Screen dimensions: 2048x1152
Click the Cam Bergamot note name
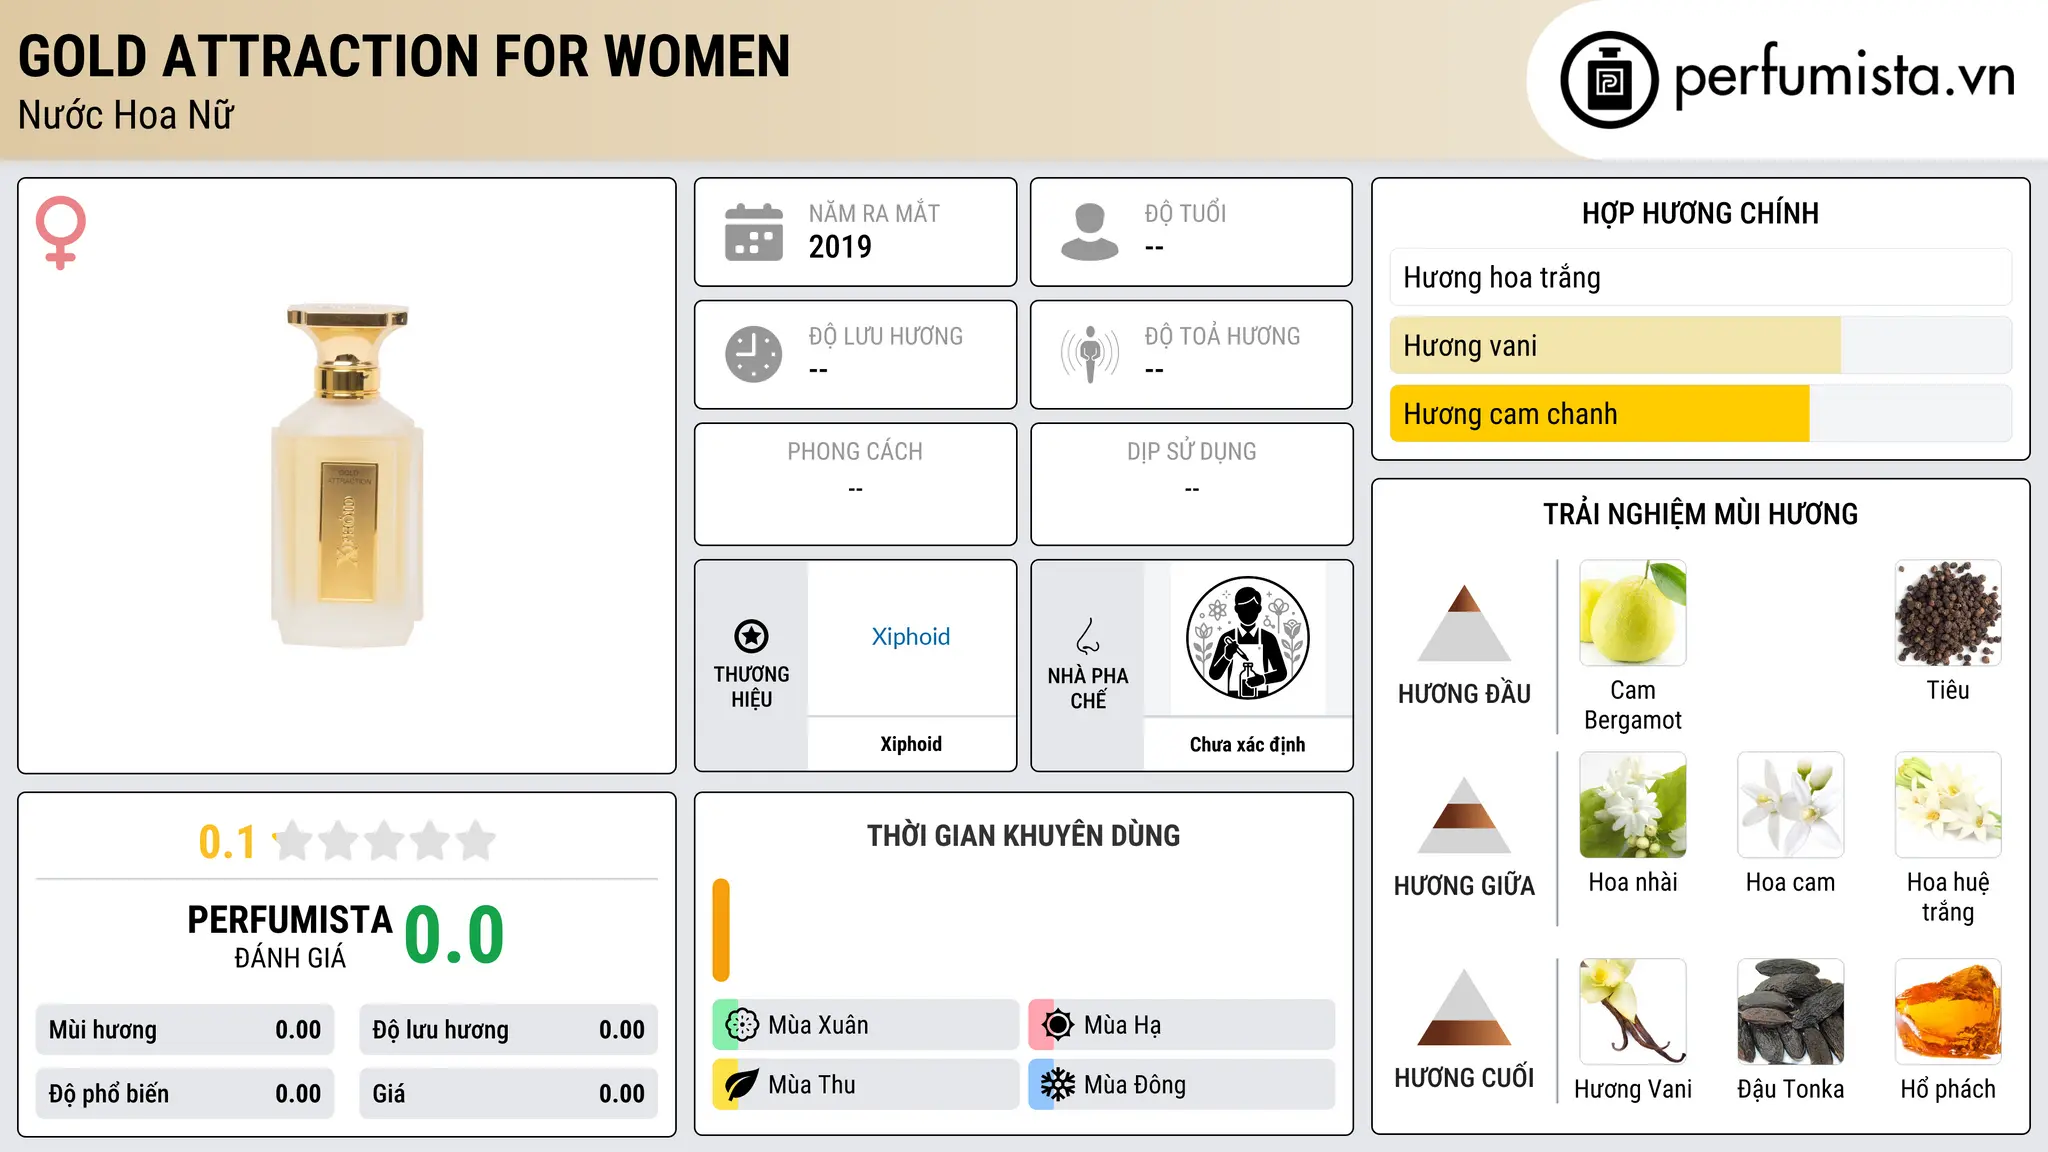tap(1633, 705)
